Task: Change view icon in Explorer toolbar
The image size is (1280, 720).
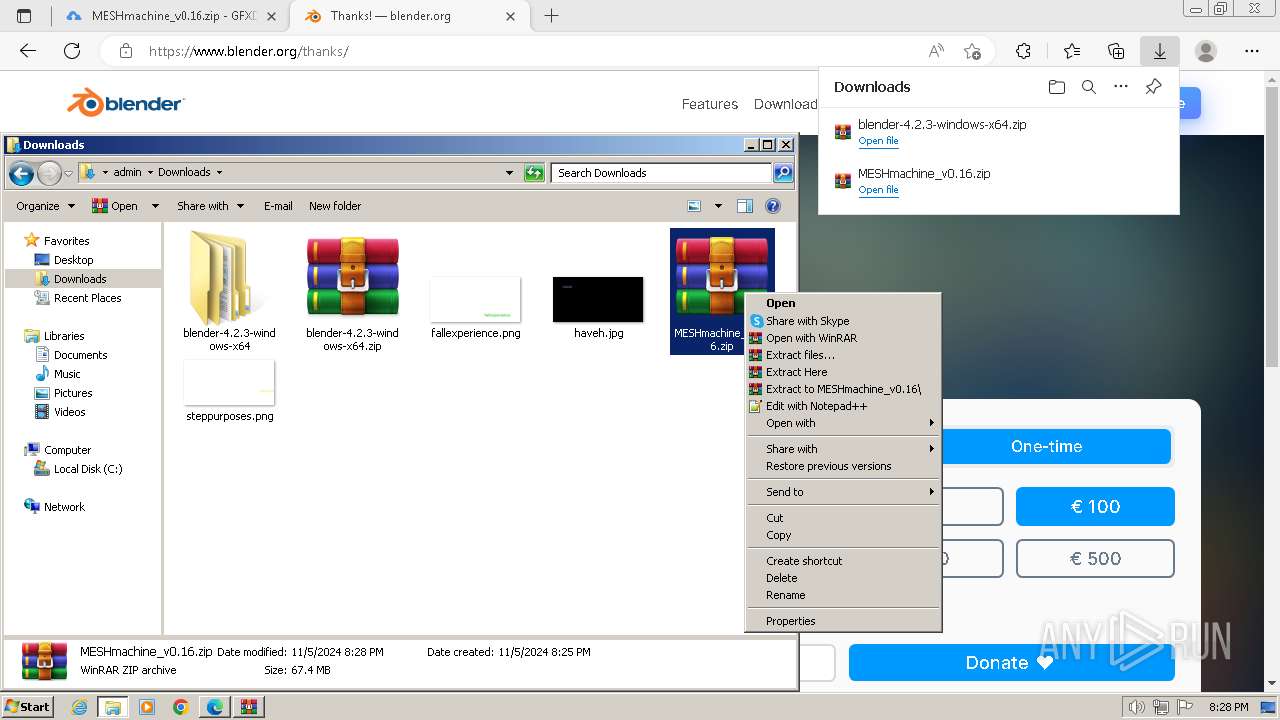Action: (695, 206)
